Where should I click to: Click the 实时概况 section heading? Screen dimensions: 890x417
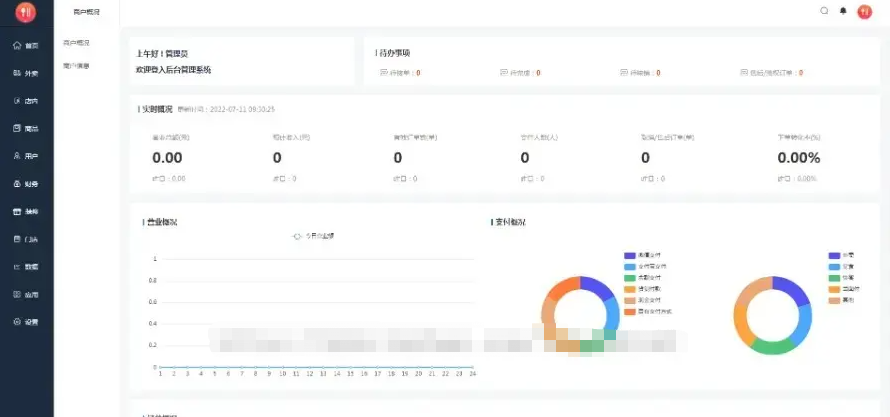[x=157, y=109]
